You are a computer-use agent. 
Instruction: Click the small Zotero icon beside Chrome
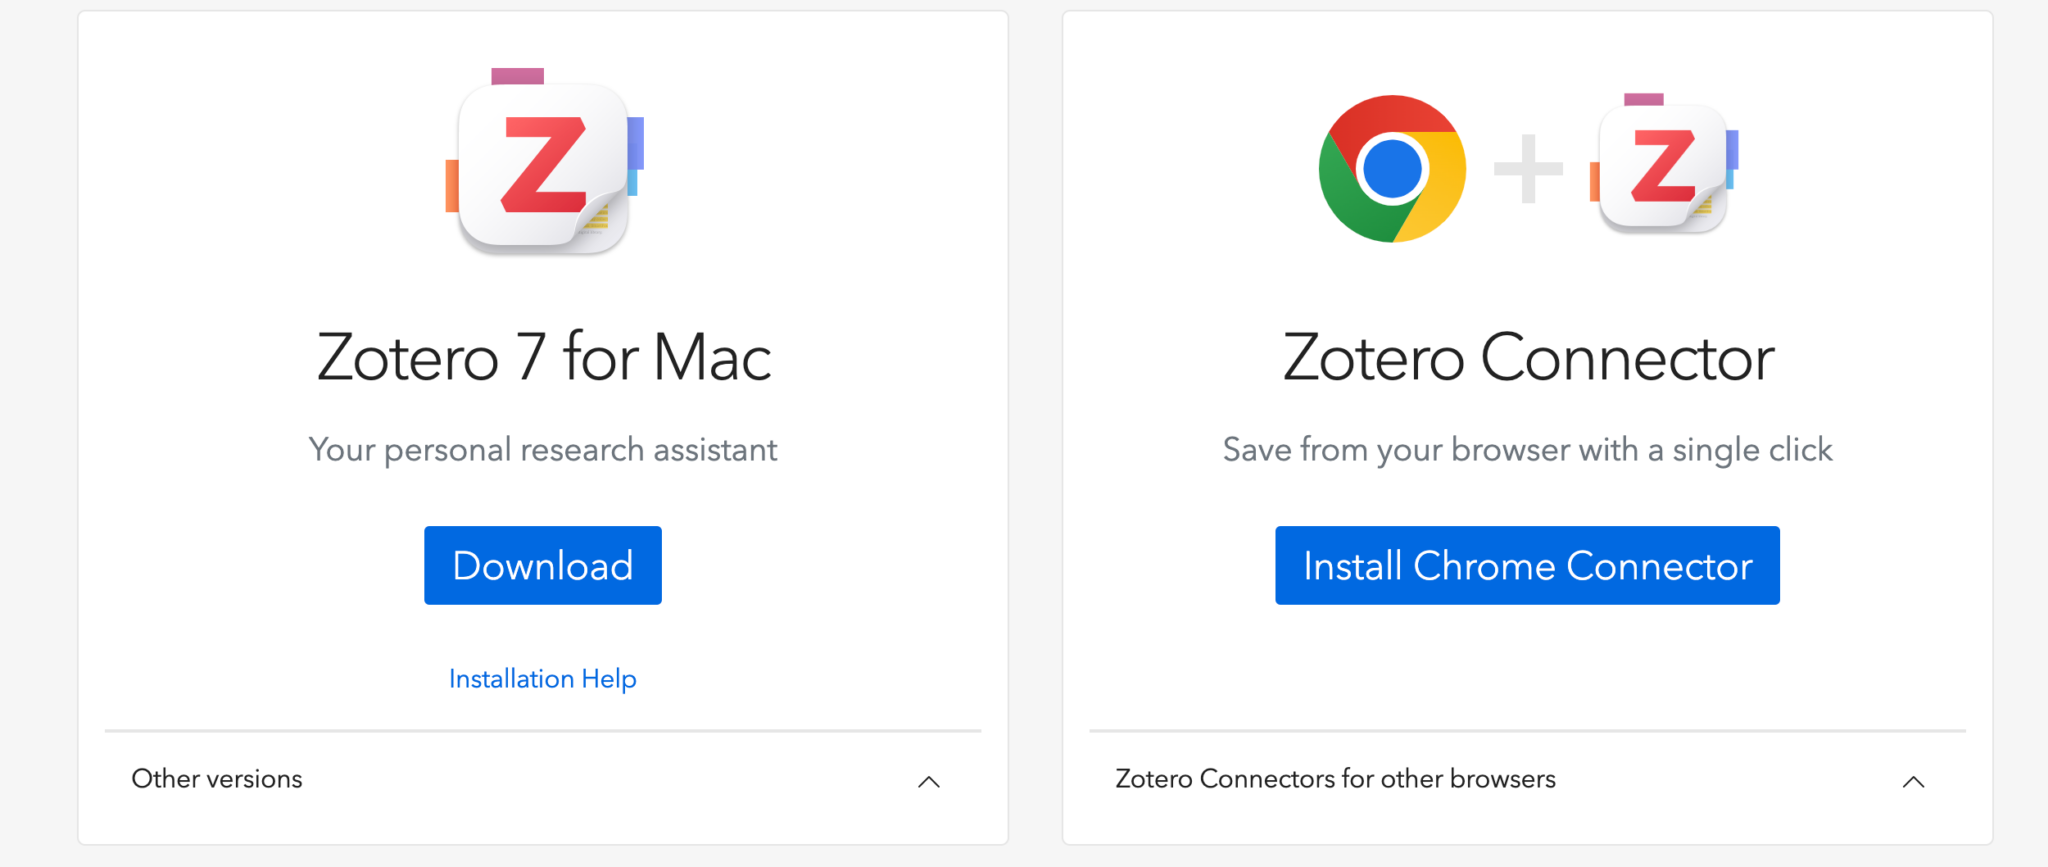(1663, 167)
